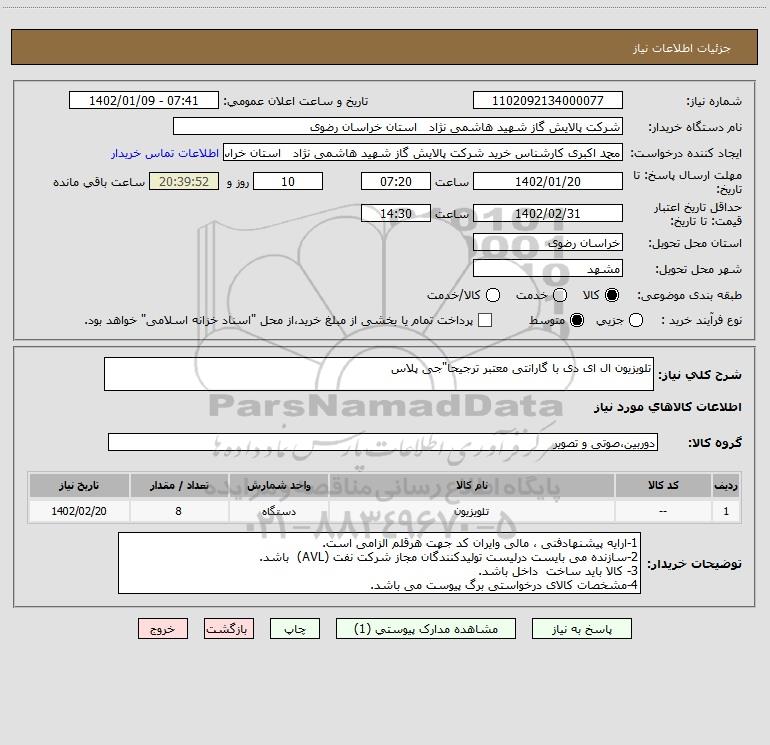The width and height of the screenshot is (770, 745).
Task: Choose the متوسط purchase type radio
Action: (x=577, y=320)
